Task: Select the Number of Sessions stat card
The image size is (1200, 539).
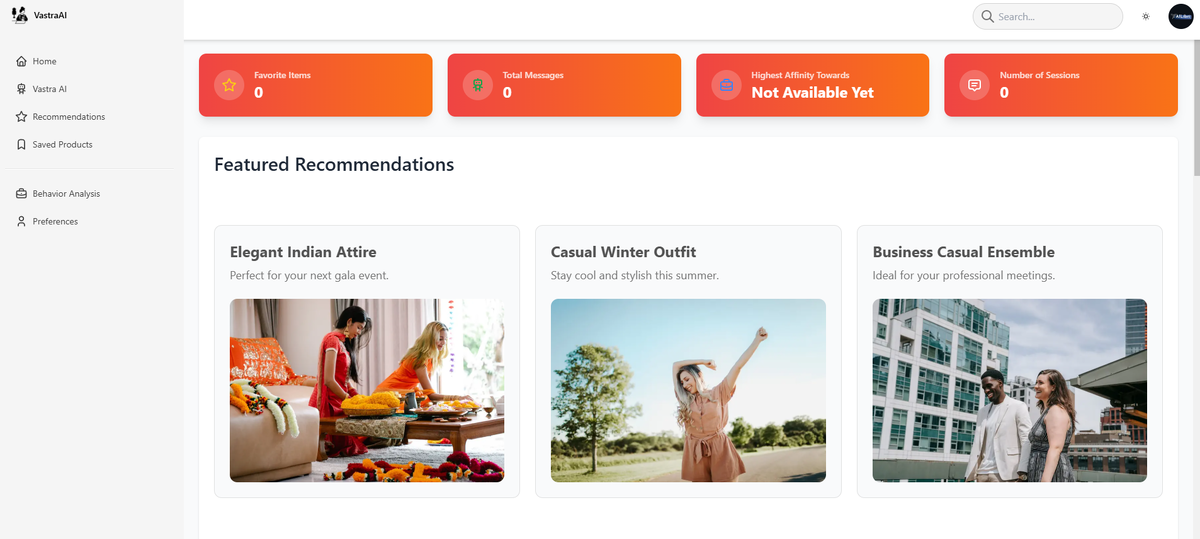Action: [1061, 85]
